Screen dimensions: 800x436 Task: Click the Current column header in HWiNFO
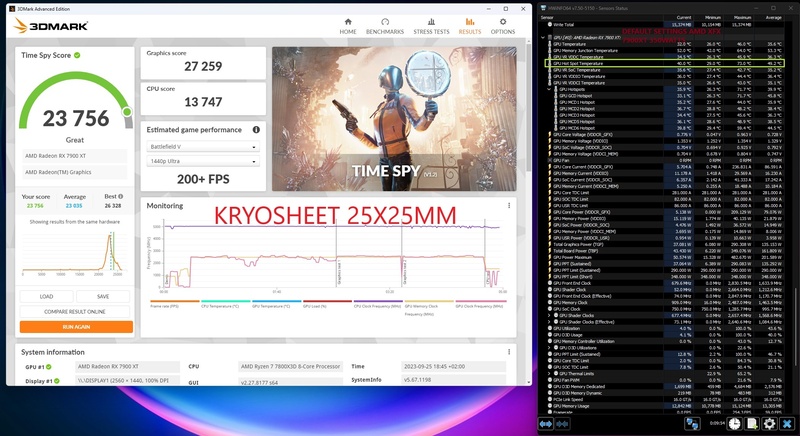pyautogui.click(x=684, y=17)
